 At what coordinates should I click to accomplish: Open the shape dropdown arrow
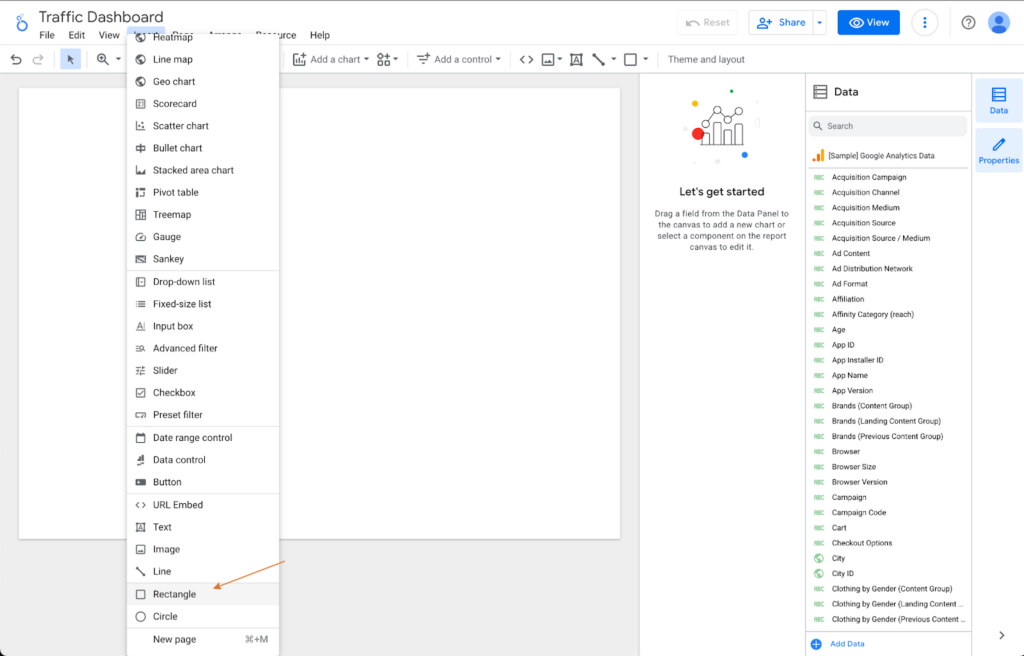(x=645, y=59)
